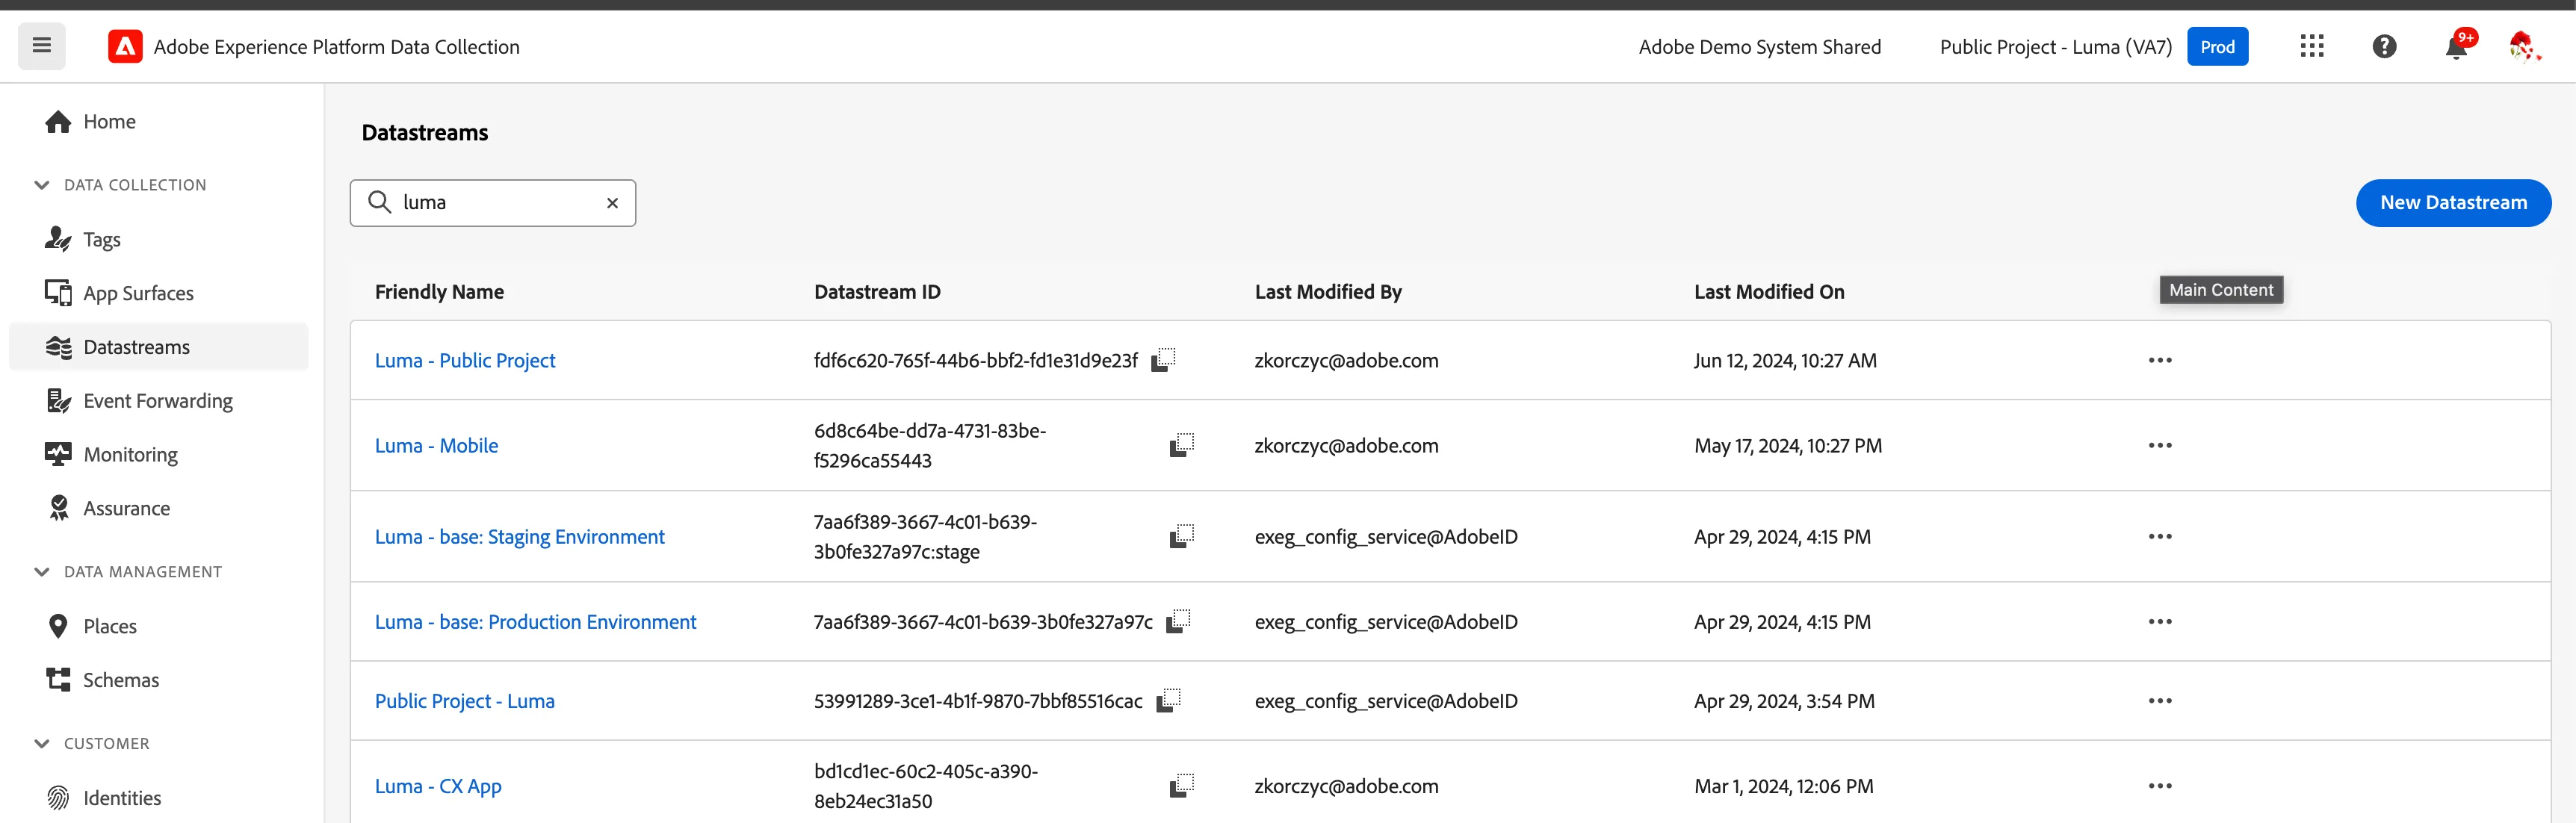The image size is (2576, 823).
Task: Toggle the hamburger navigation menu
Action: click(41, 46)
